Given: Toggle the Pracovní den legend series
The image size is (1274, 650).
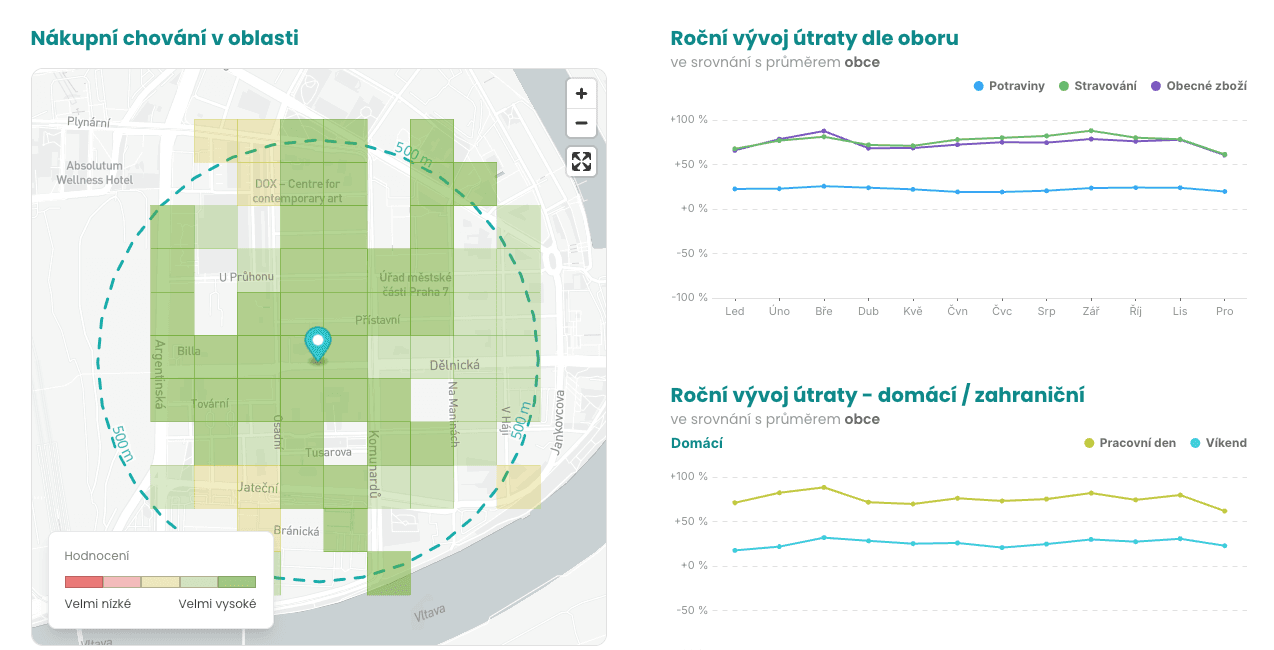Looking at the screenshot, I should coord(1129,443).
